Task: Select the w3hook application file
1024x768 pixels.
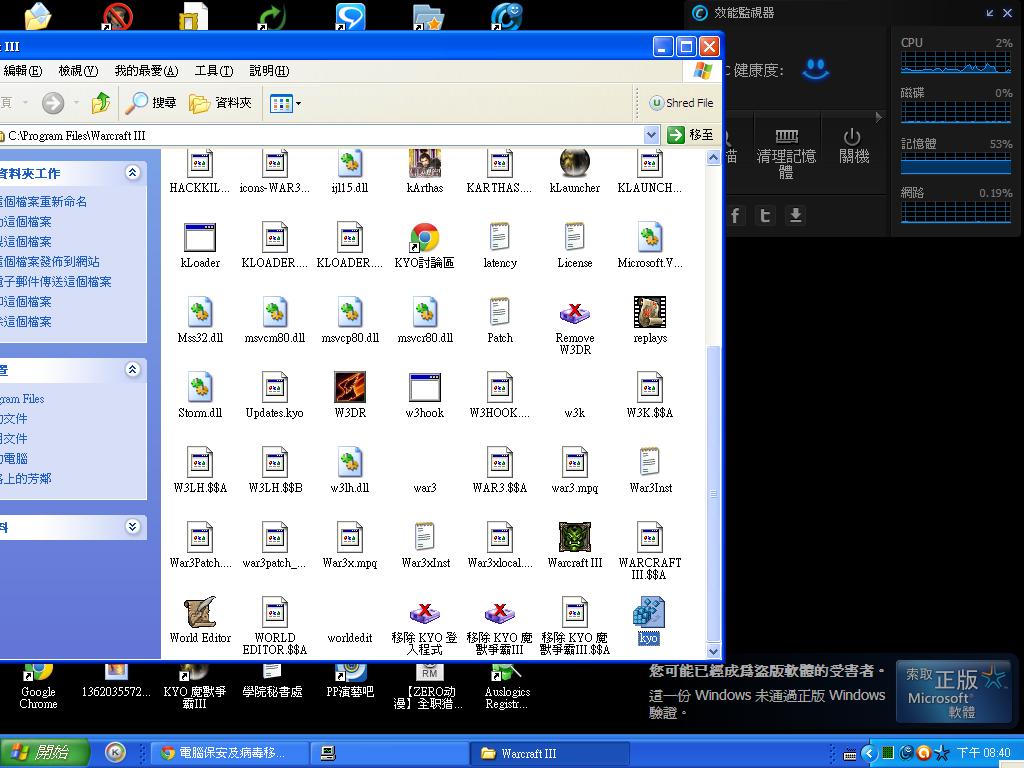Action: click(x=424, y=388)
